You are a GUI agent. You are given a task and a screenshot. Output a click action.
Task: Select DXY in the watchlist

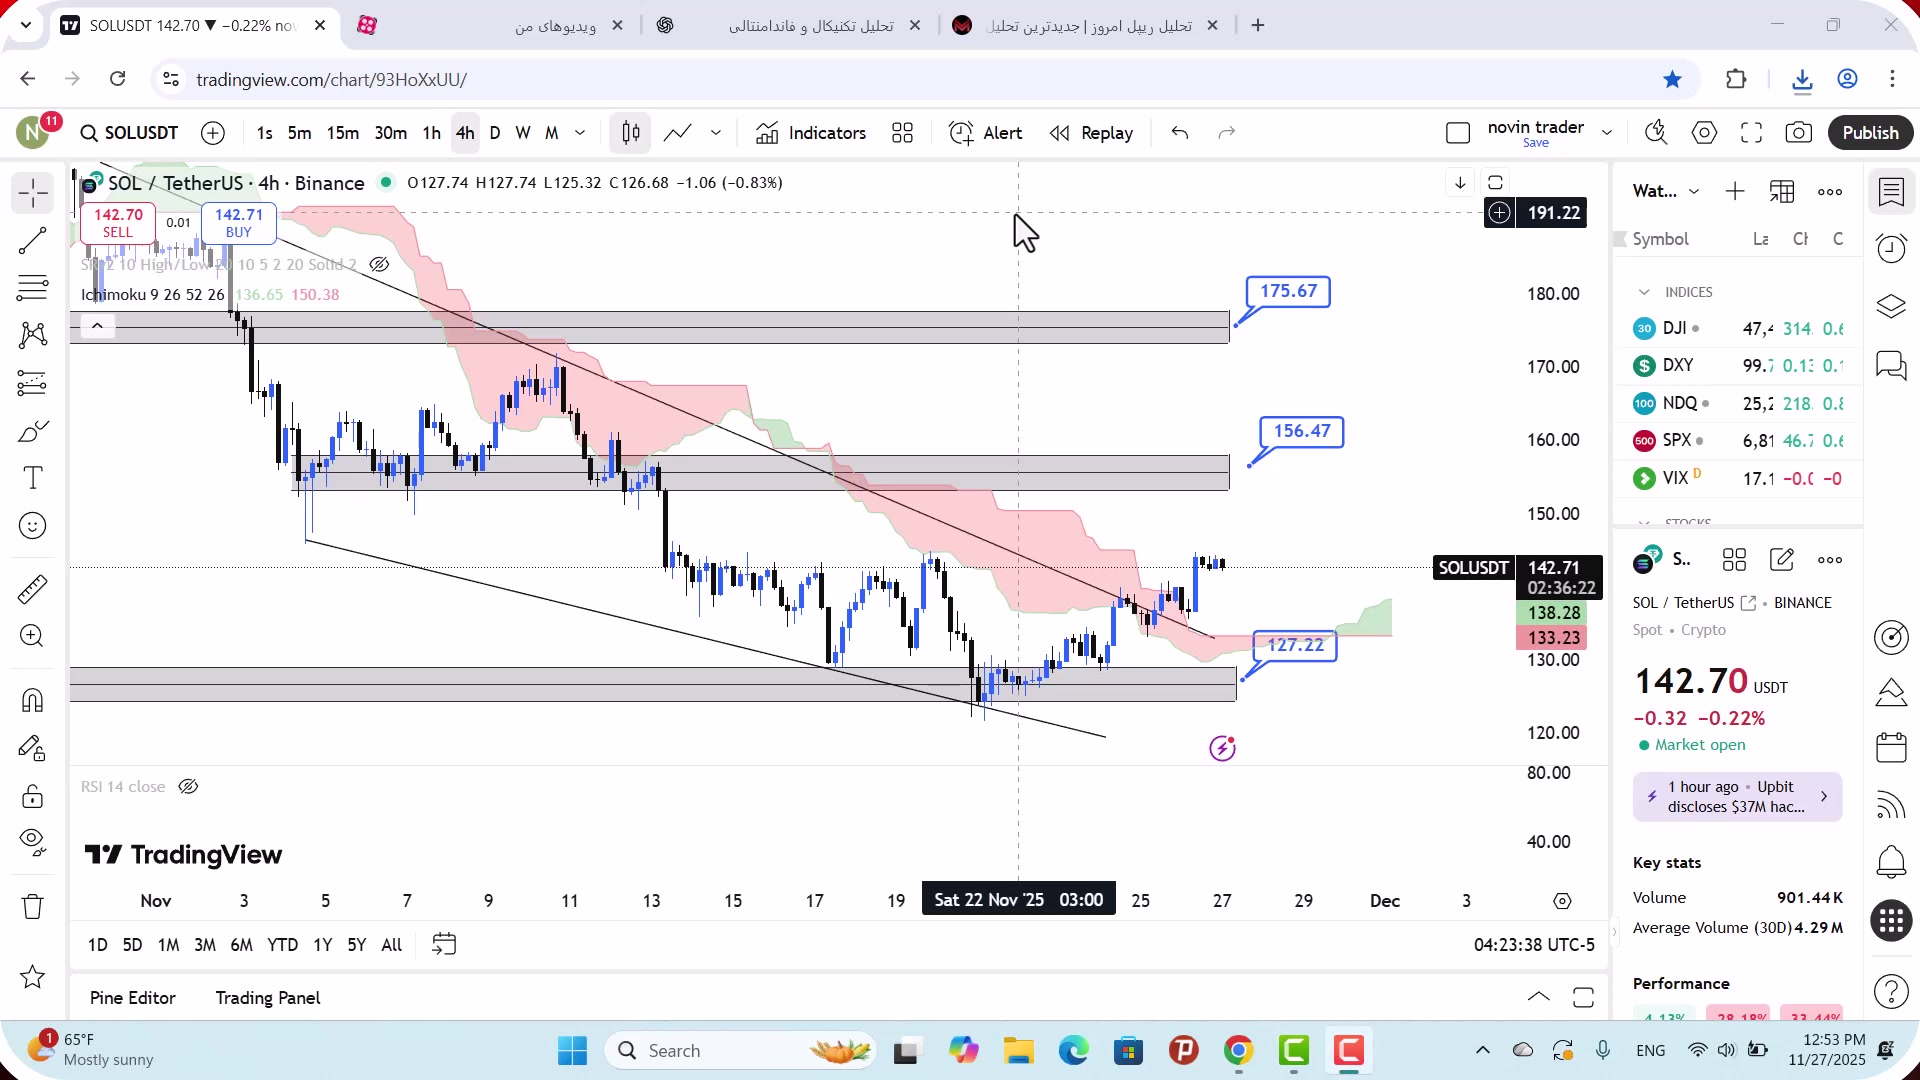pos(1738,366)
